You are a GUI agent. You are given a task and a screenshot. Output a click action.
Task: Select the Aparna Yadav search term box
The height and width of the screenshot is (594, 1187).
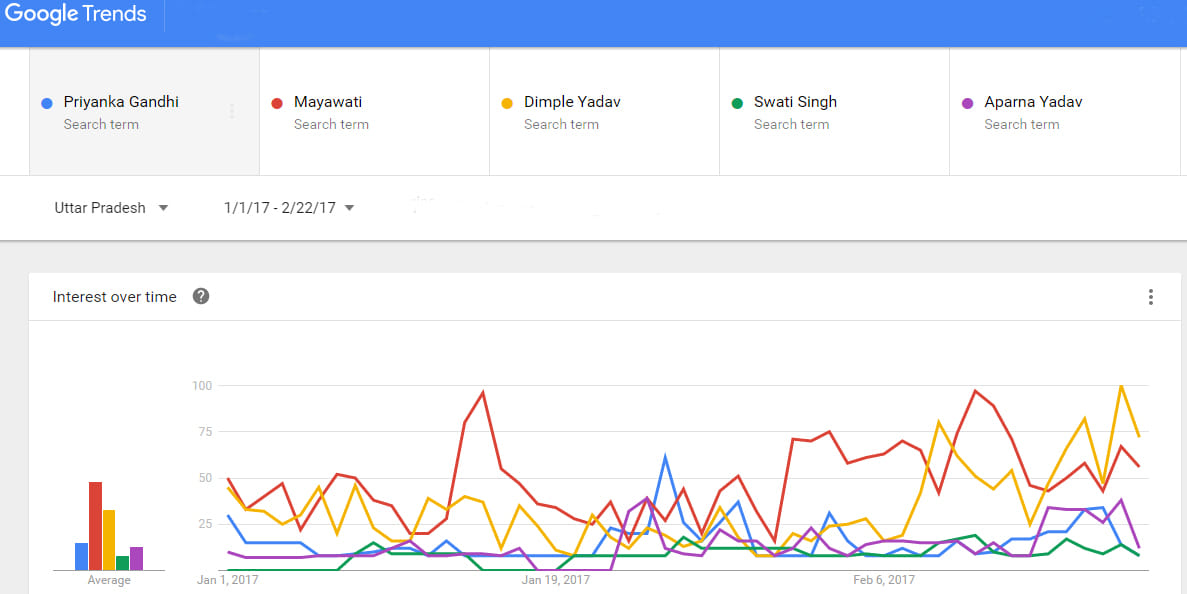coord(1064,112)
